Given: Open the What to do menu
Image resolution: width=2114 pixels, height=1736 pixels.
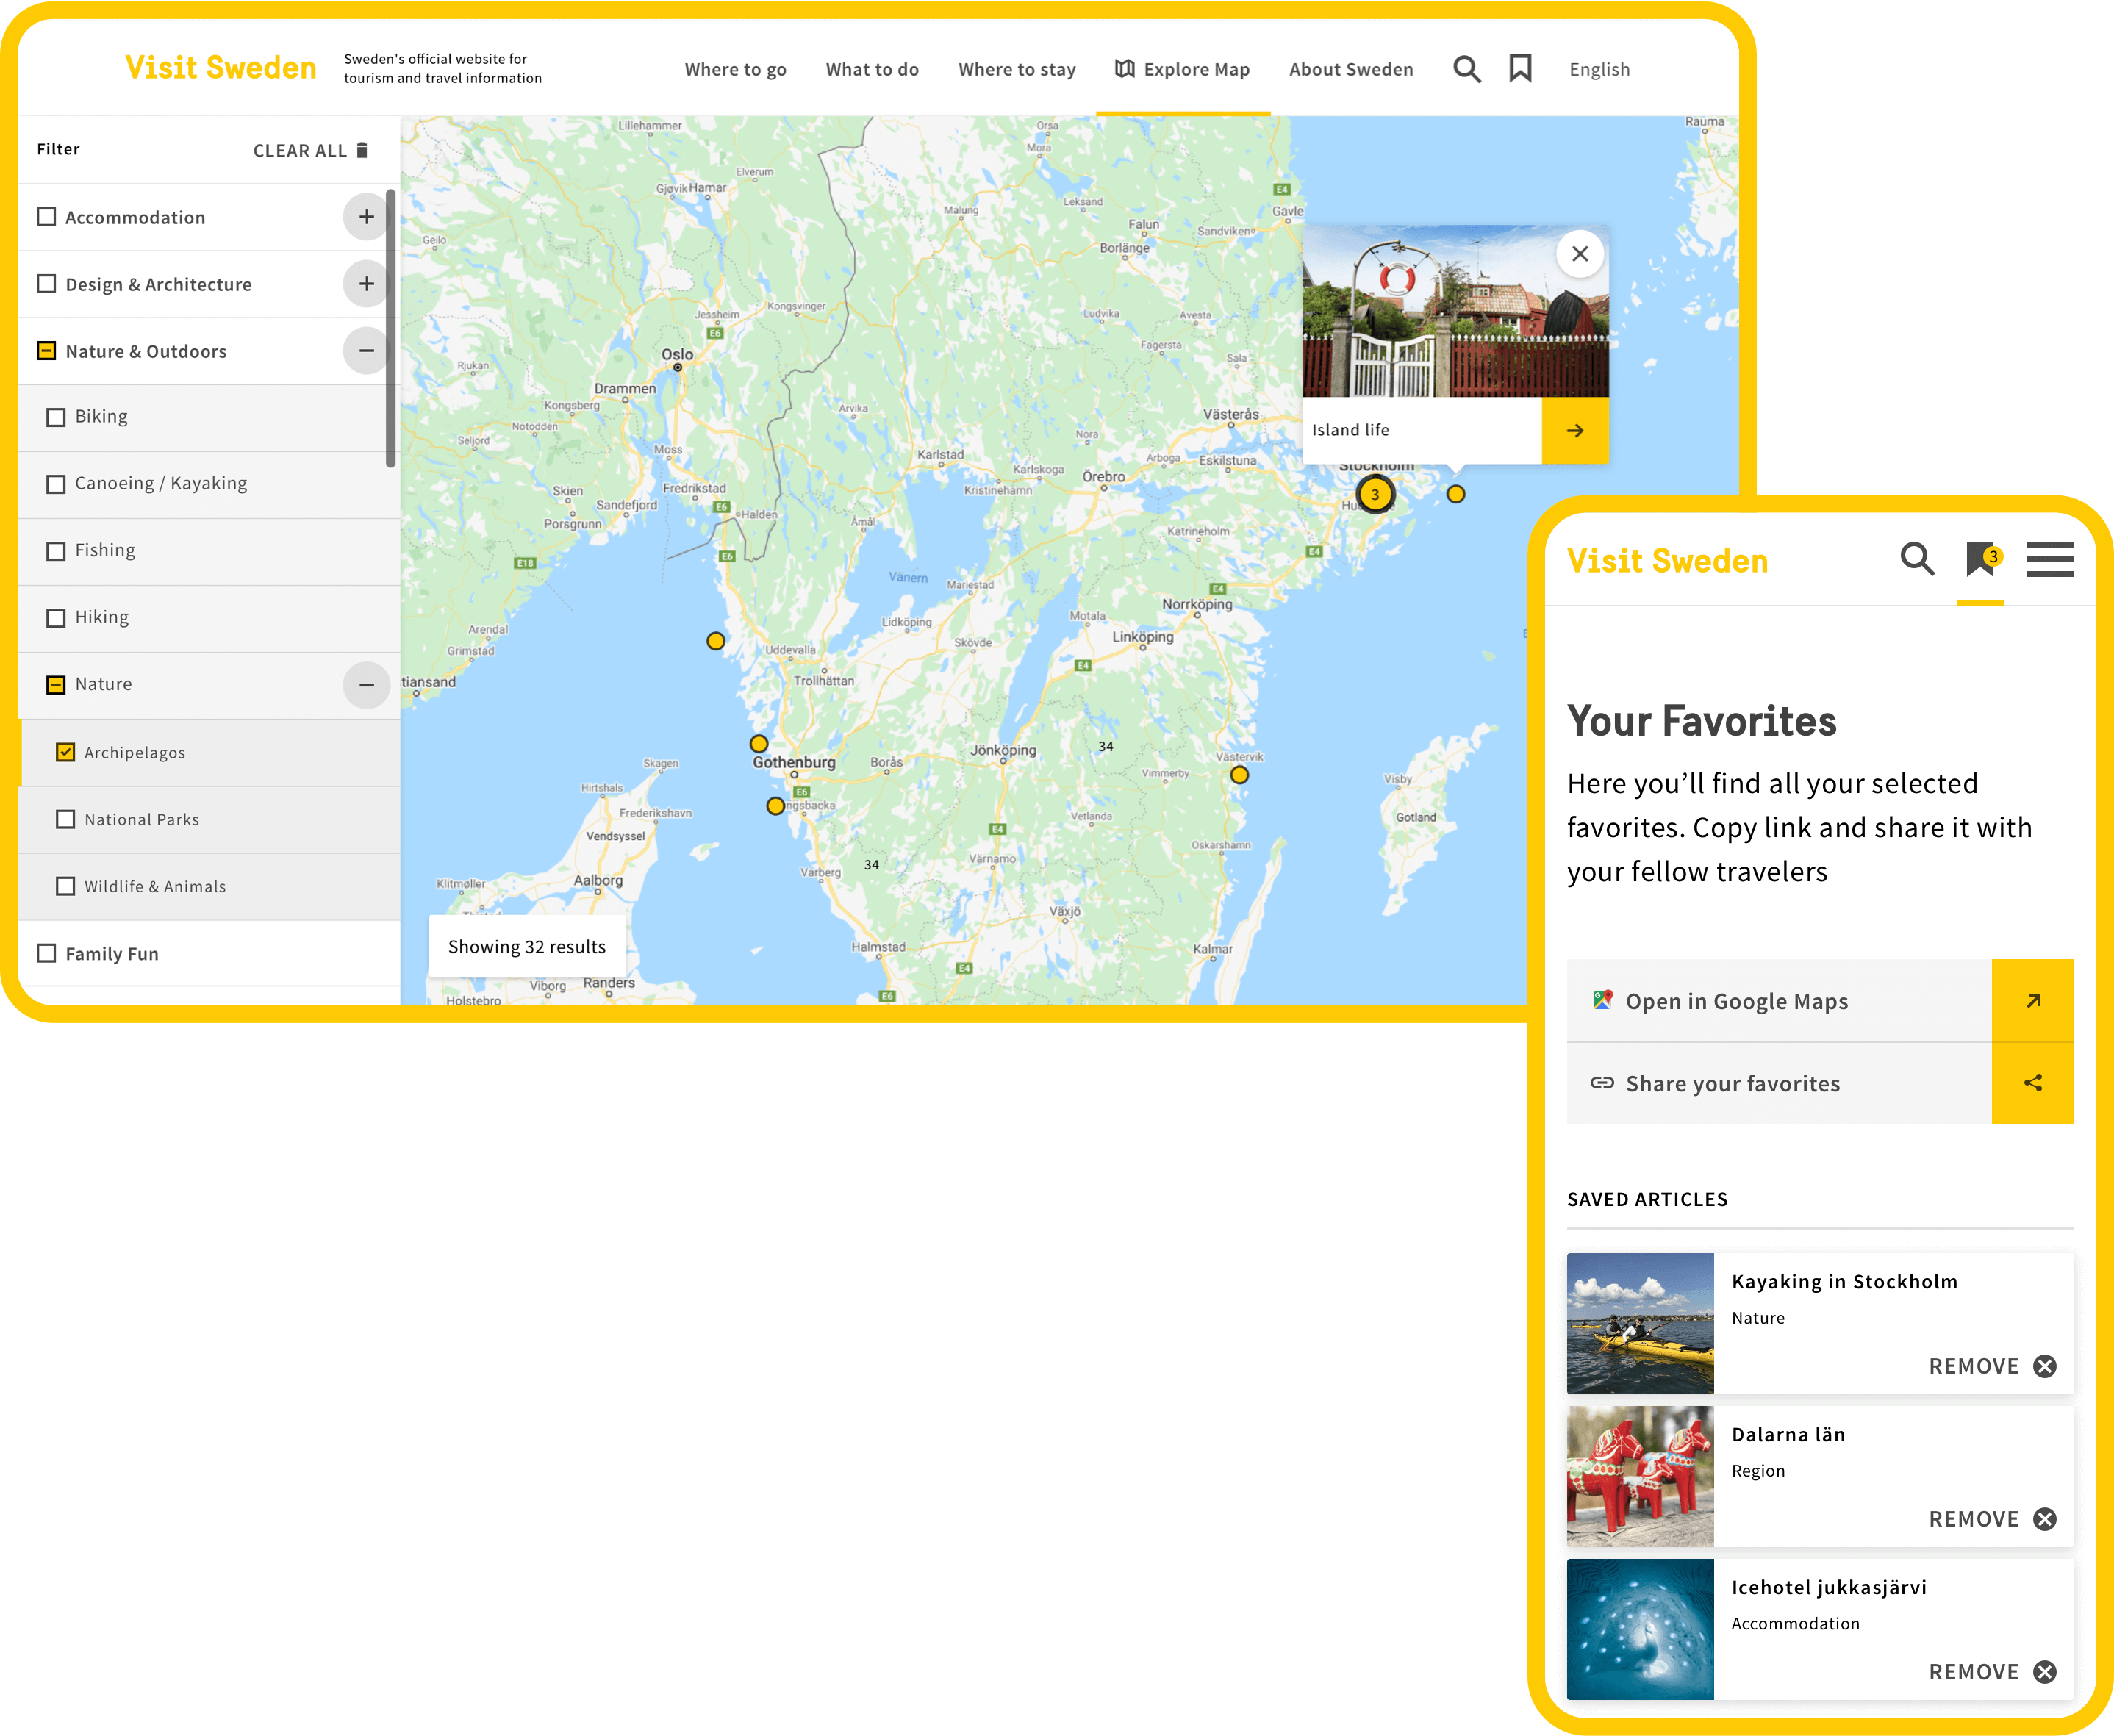Looking at the screenshot, I should click(x=872, y=69).
